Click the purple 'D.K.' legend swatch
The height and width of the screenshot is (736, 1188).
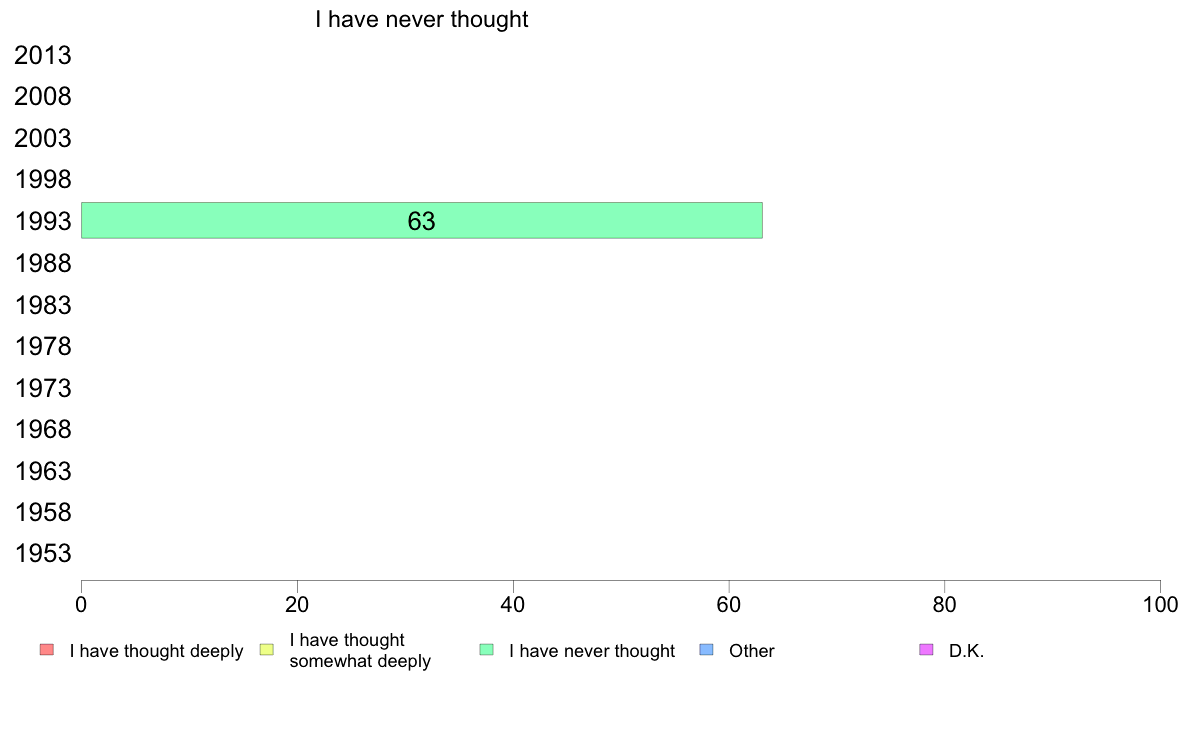point(926,650)
